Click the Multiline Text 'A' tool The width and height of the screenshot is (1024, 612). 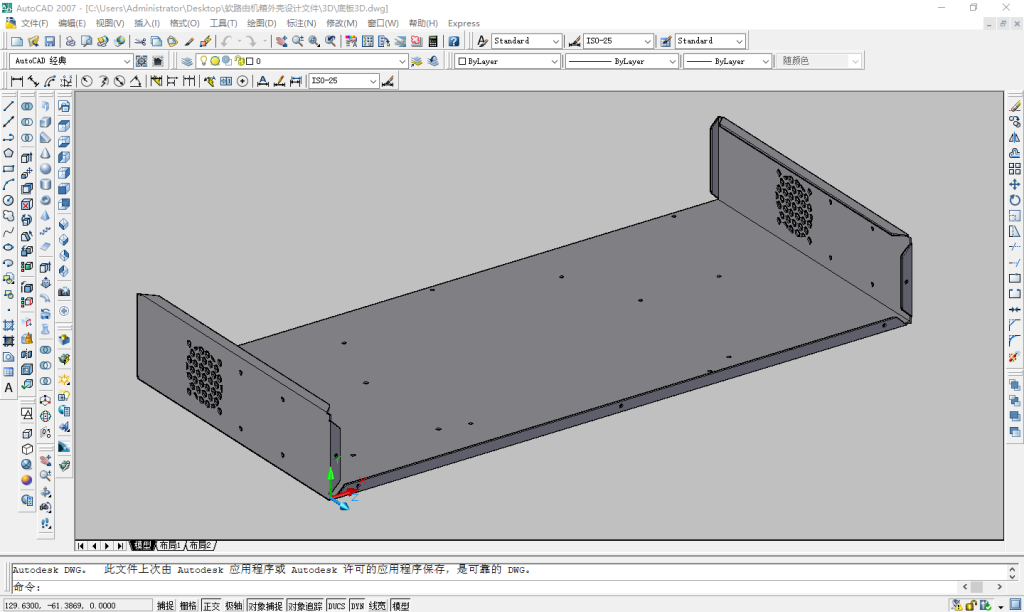9,387
